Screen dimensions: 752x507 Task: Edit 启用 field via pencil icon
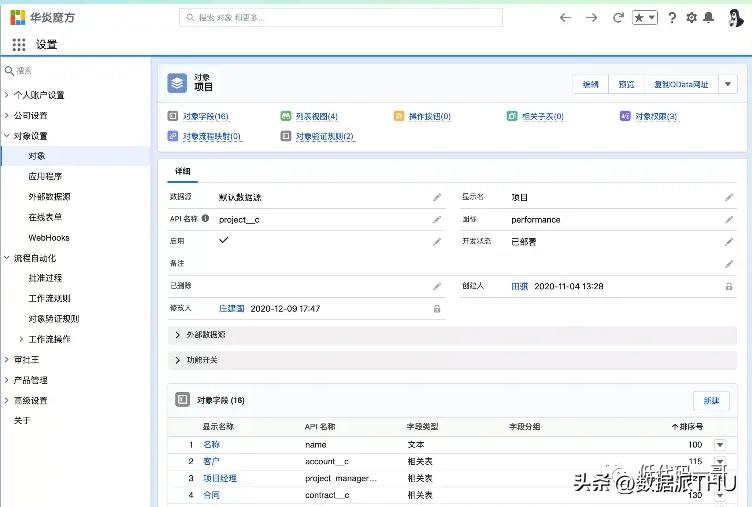point(437,242)
